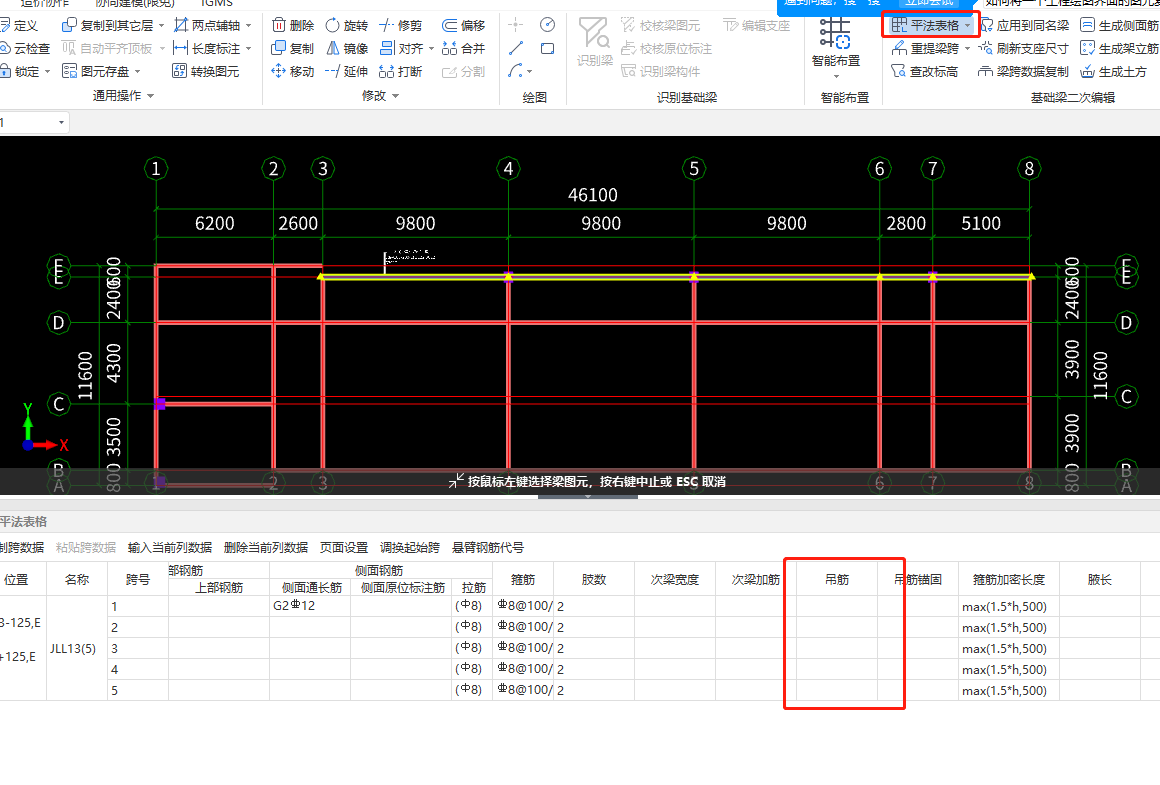This screenshot has width=1160, height=785.
Task: Open the 两点辅轴 dropdown arrow
Action: click(x=249, y=26)
